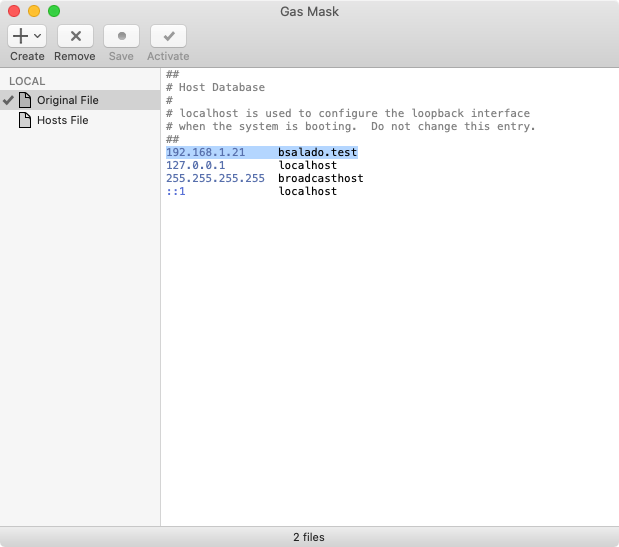Click the Activate checkmark icon

click(168, 36)
